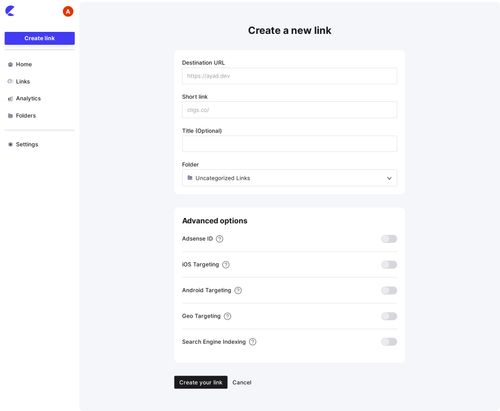Click the iOS Targeting help icon
500x411 pixels.
click(x=226, y=265)
